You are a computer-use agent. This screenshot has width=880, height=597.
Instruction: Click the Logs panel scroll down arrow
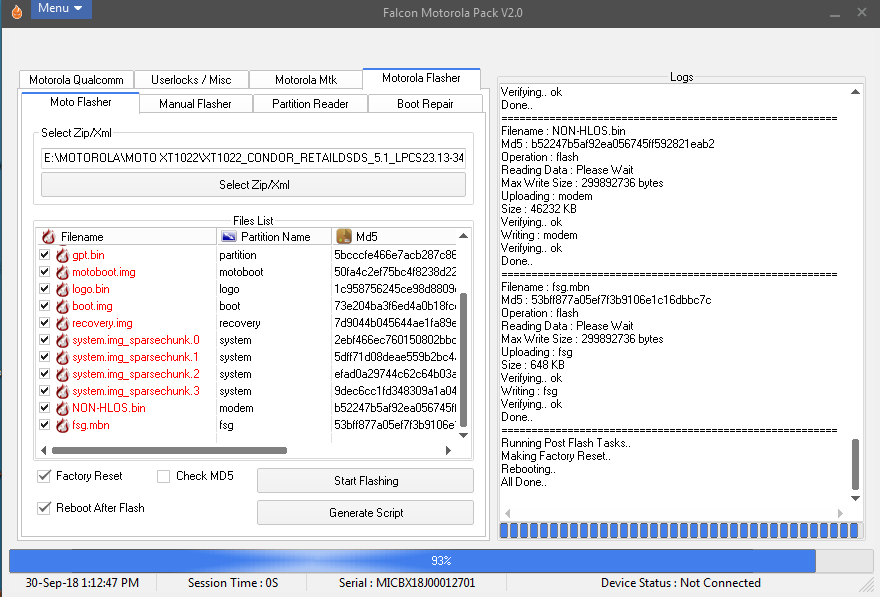pyautogui.click(x=855, y=498)
